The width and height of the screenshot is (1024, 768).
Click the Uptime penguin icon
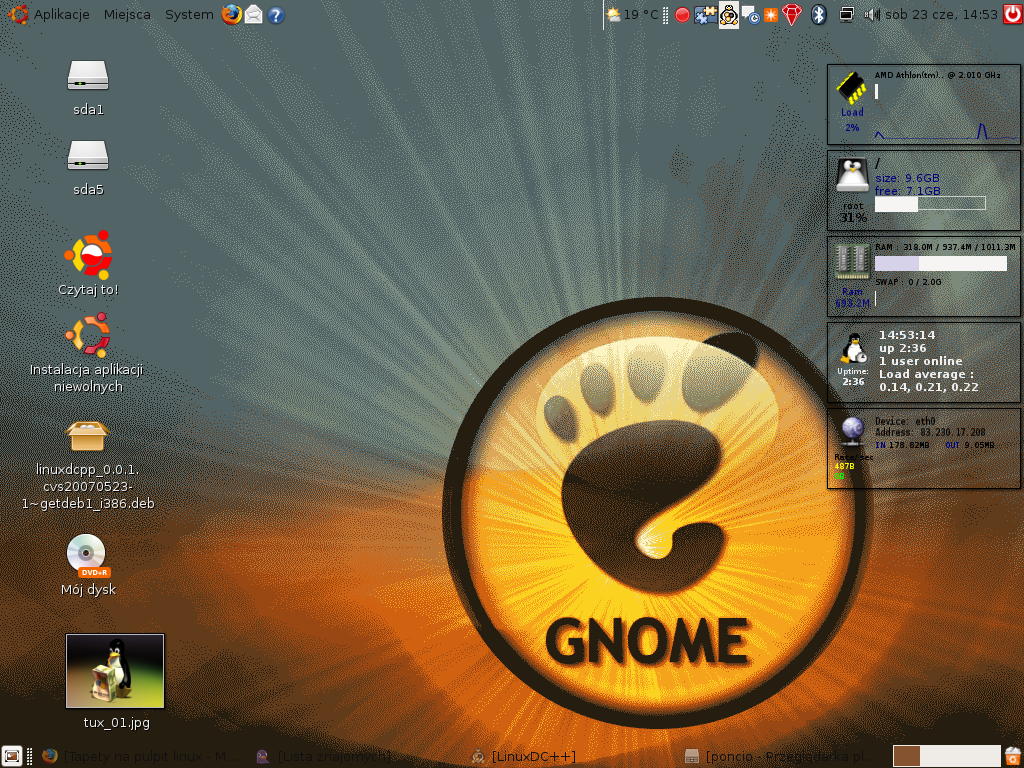click(x=853, y=349)
